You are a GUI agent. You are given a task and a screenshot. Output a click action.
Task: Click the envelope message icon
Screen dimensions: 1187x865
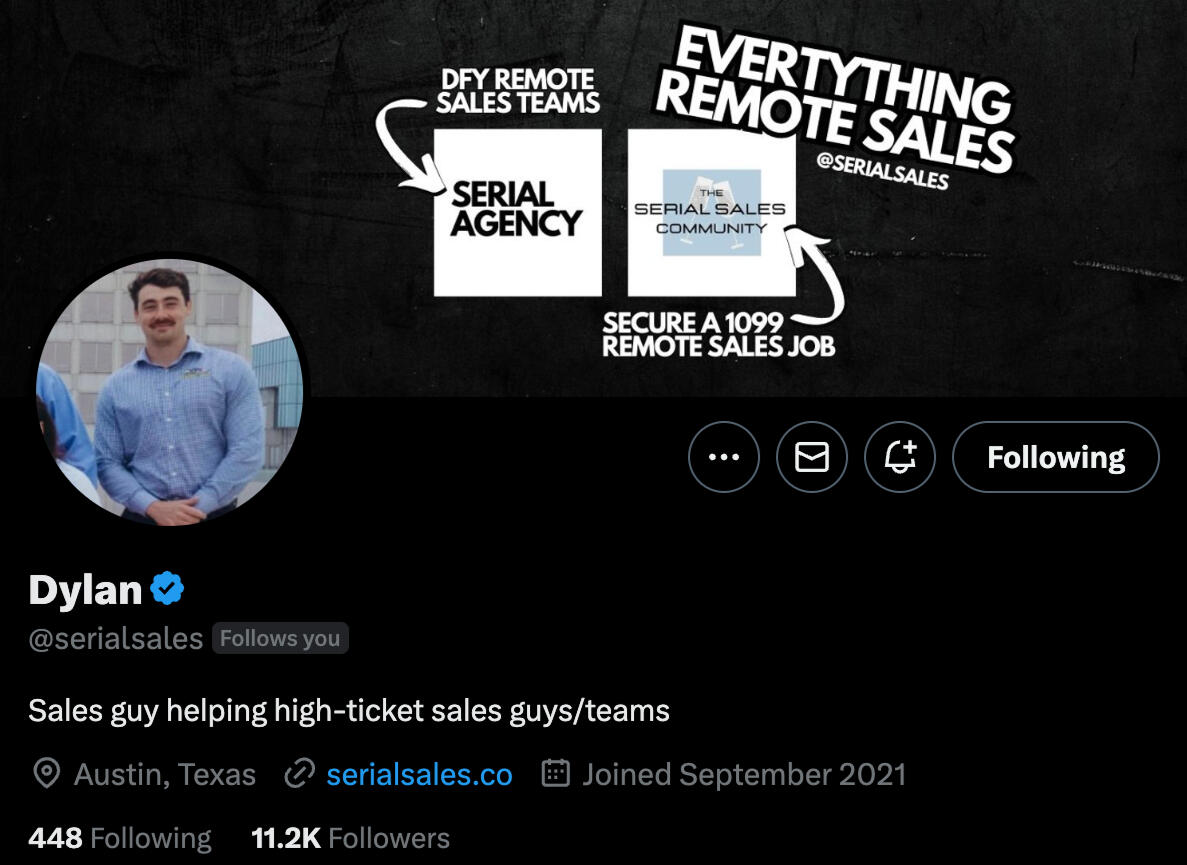tap(811, 457)
